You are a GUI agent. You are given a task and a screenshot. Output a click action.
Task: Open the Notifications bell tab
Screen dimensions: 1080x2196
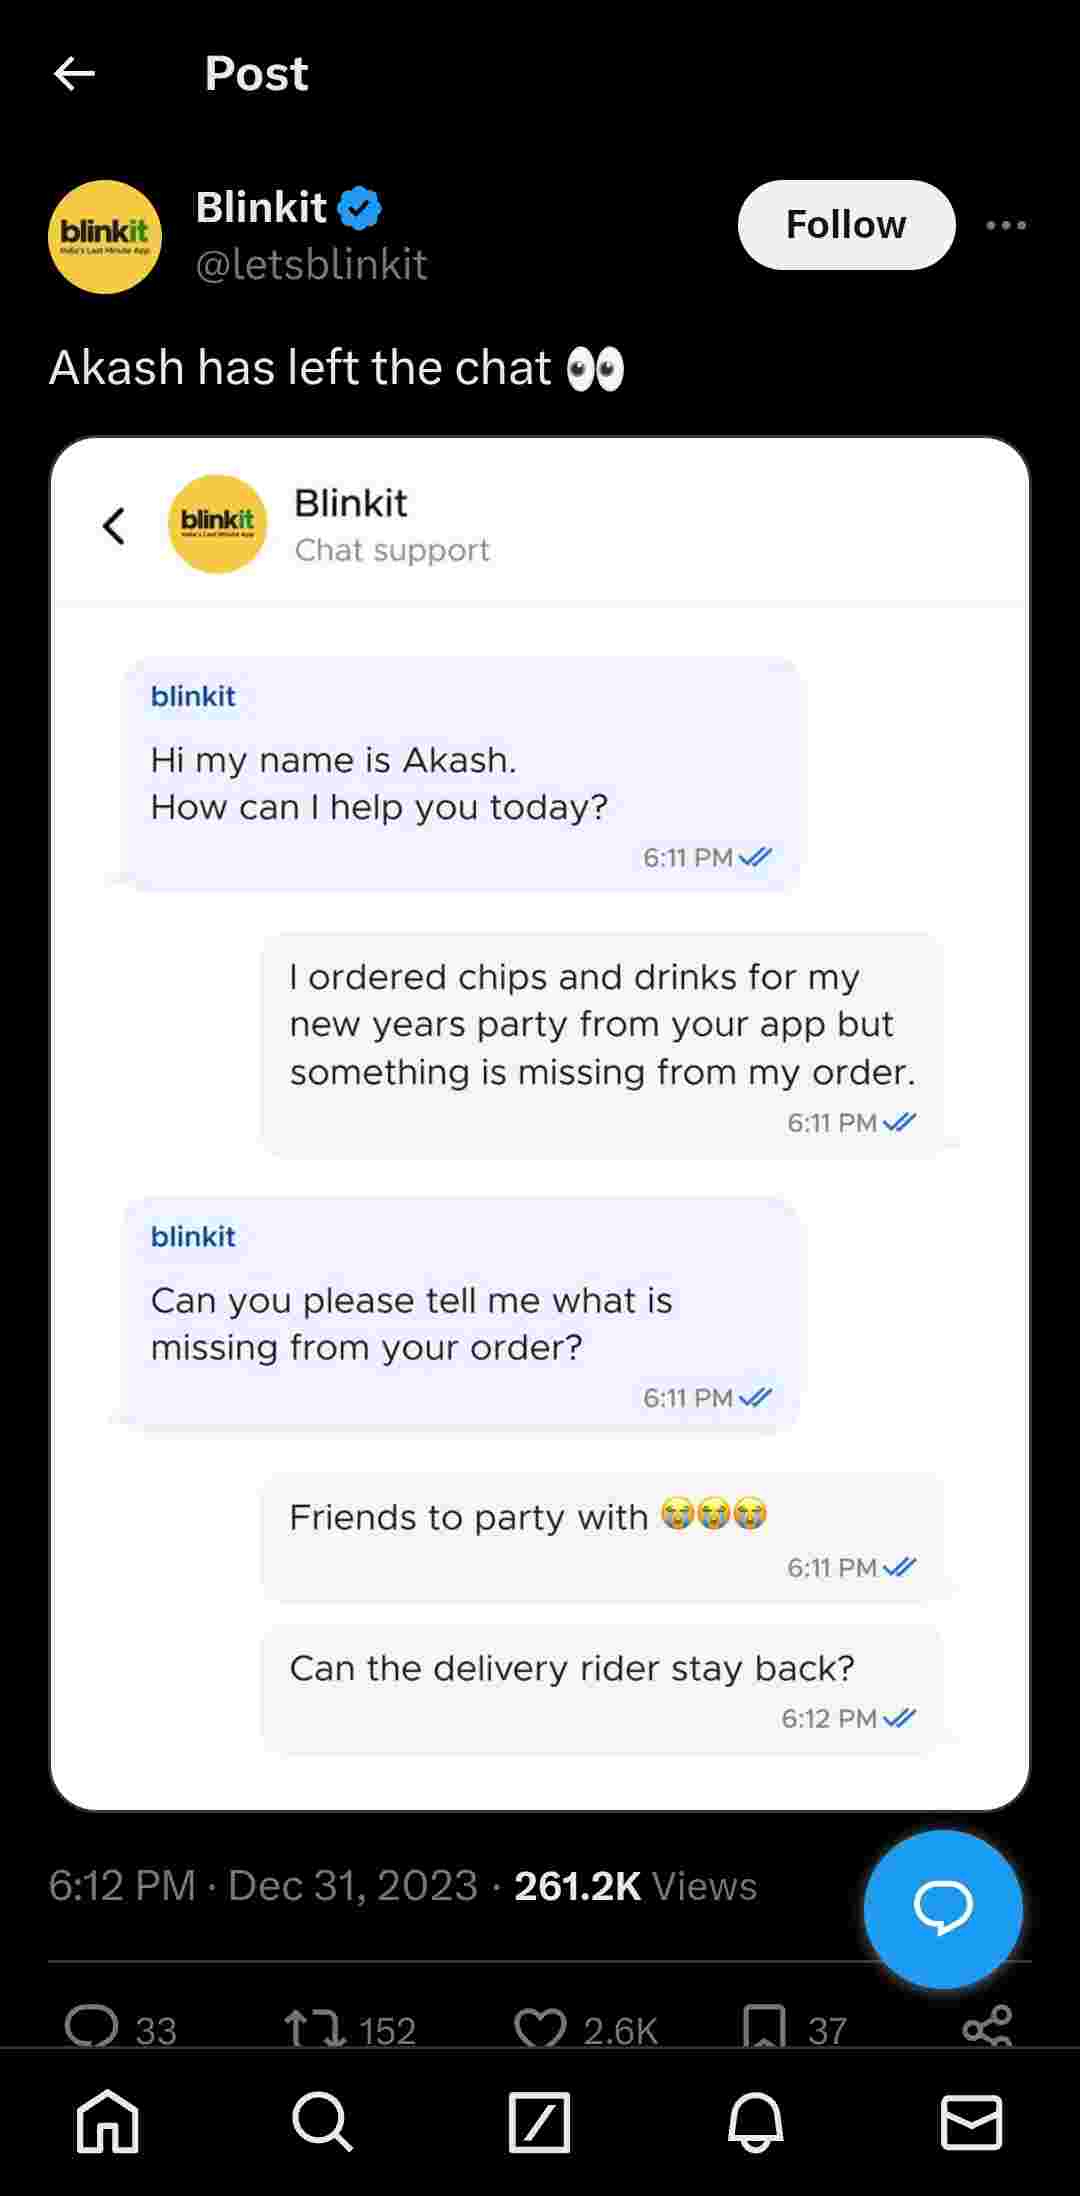(755, 2121)
